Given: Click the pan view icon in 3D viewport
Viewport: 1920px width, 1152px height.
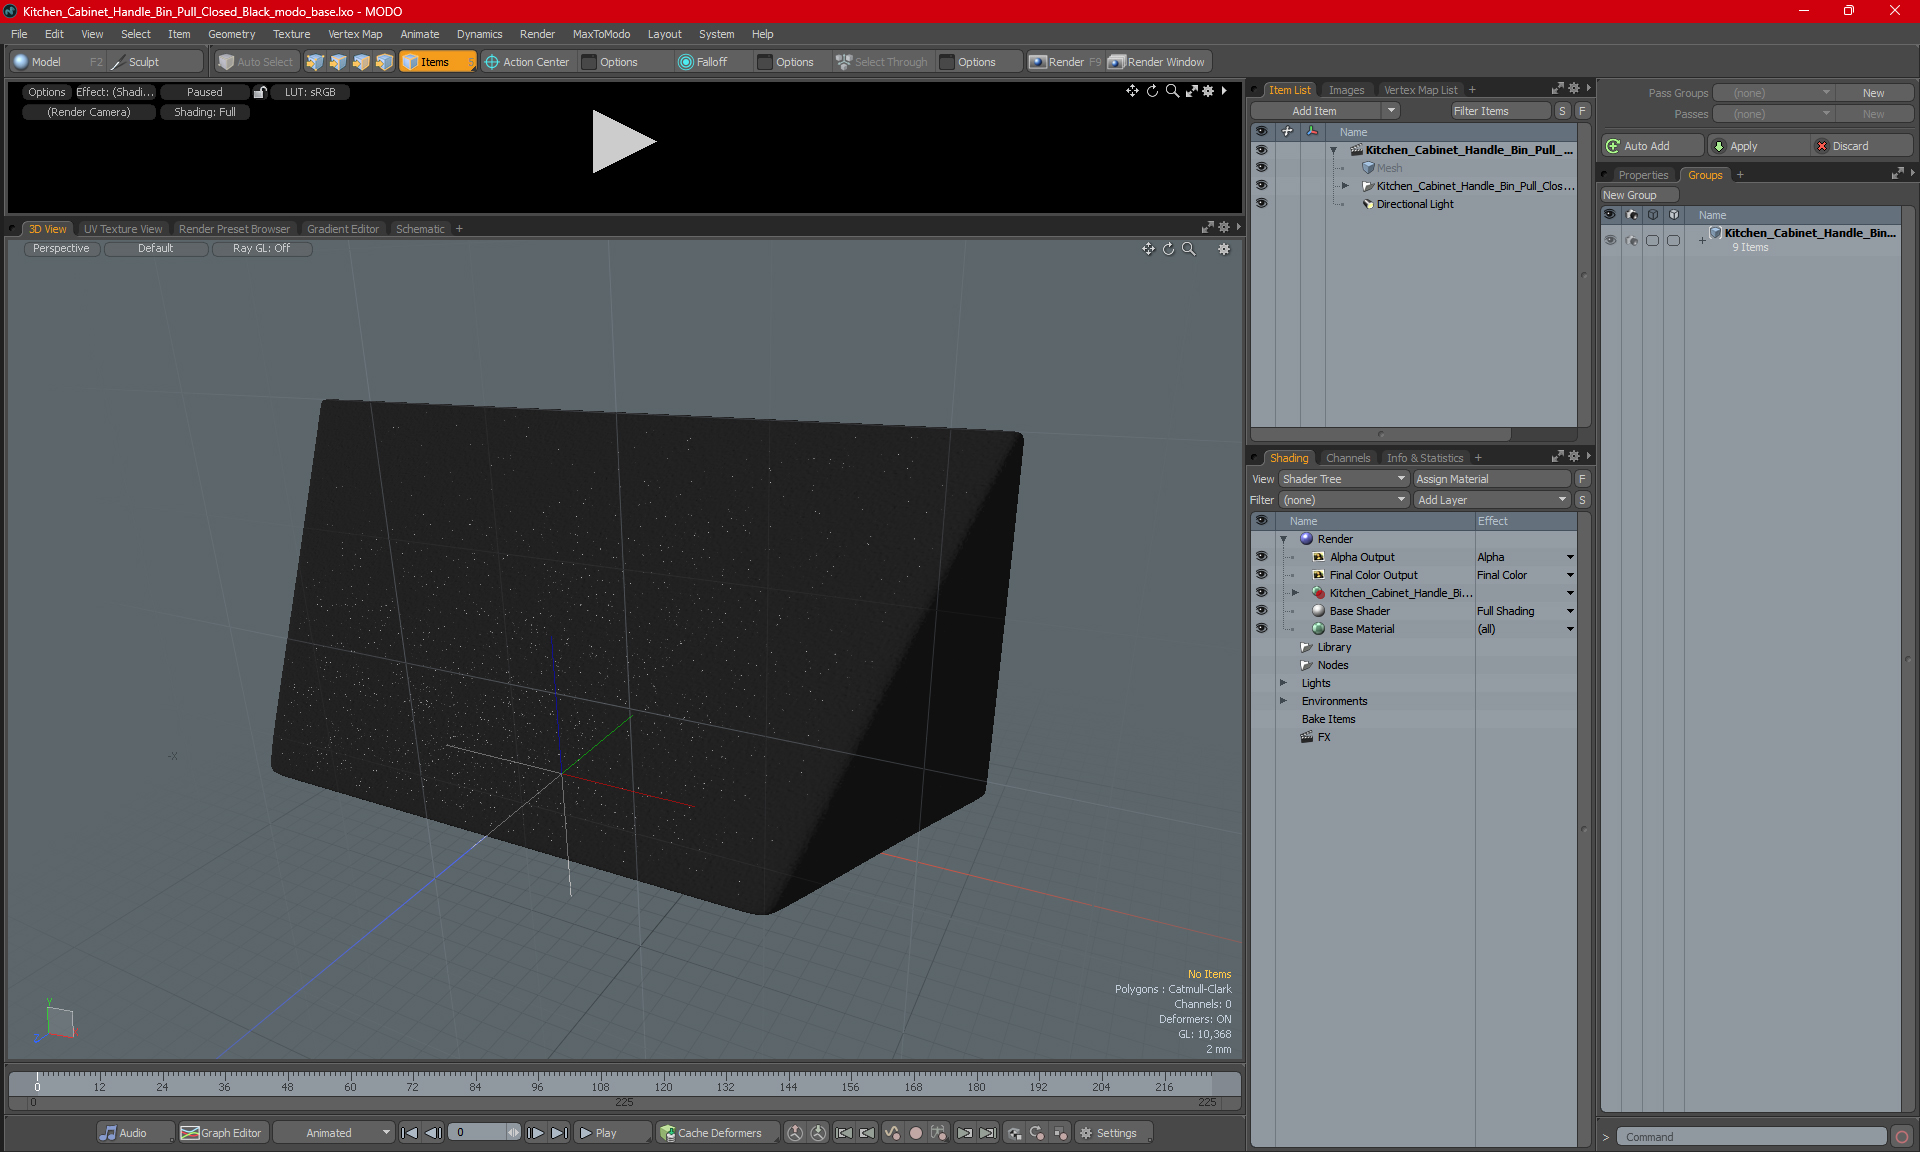Looking at the screenshot, I should [1148, 249].
